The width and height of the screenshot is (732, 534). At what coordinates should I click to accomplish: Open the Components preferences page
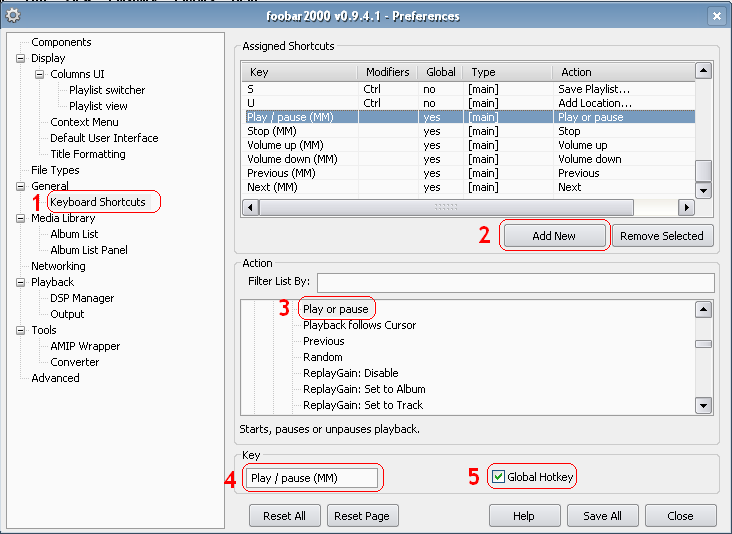coord(61,42)
